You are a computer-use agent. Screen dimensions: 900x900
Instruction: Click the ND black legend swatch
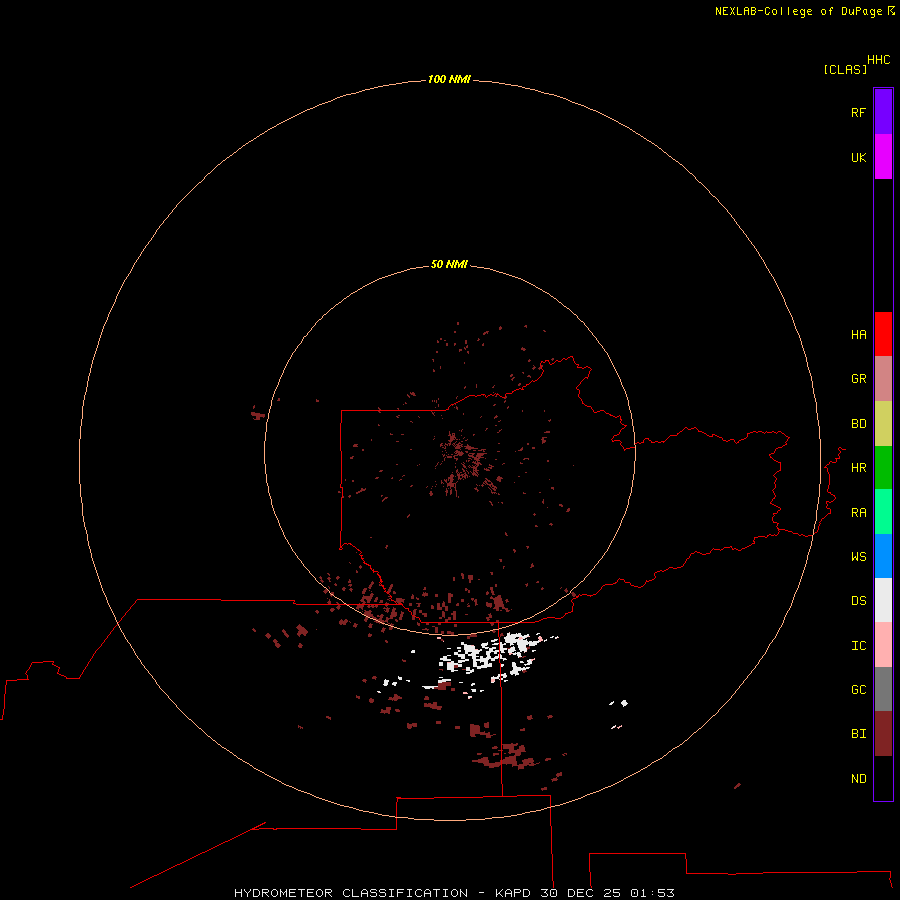click(x=883, y=778)
